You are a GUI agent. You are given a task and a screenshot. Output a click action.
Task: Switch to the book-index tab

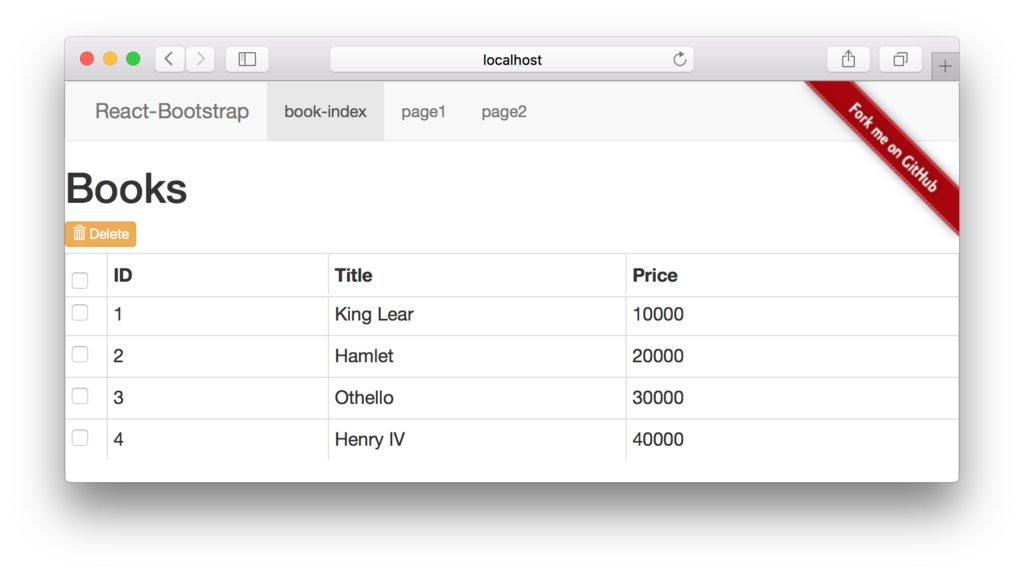[325, 112]
